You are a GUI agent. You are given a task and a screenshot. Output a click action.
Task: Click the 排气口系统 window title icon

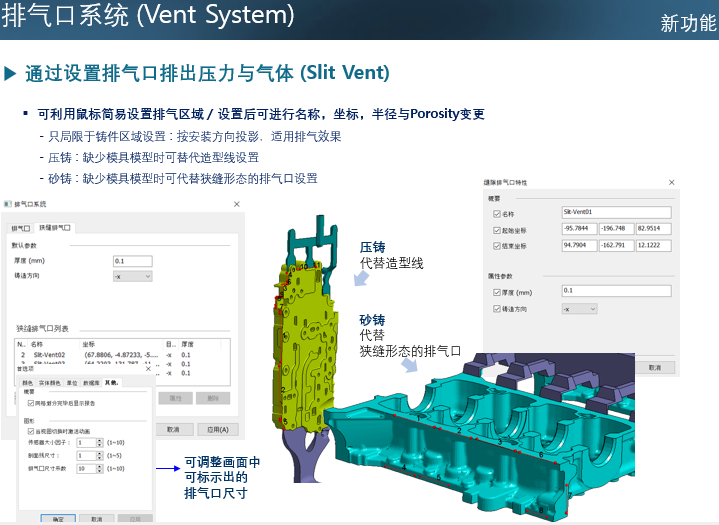(7, 204)
